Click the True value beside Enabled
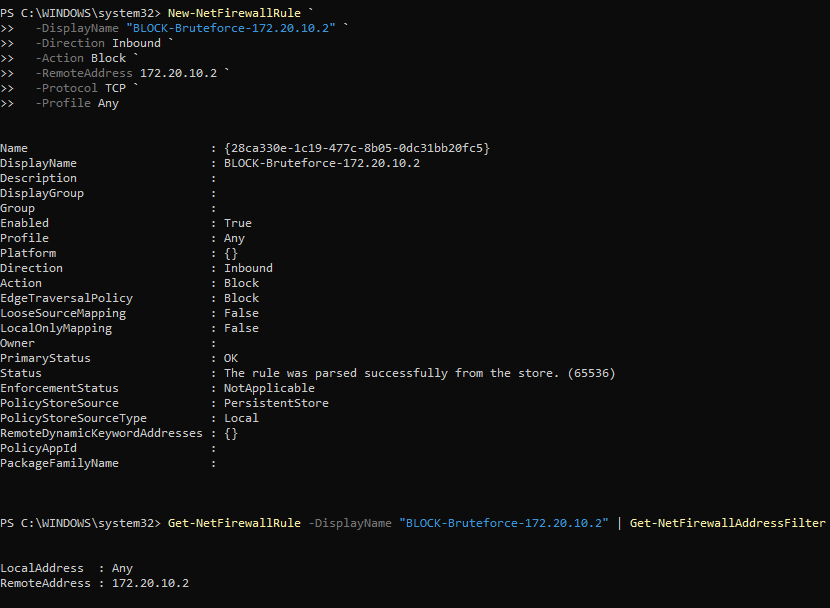 (238, 223)
